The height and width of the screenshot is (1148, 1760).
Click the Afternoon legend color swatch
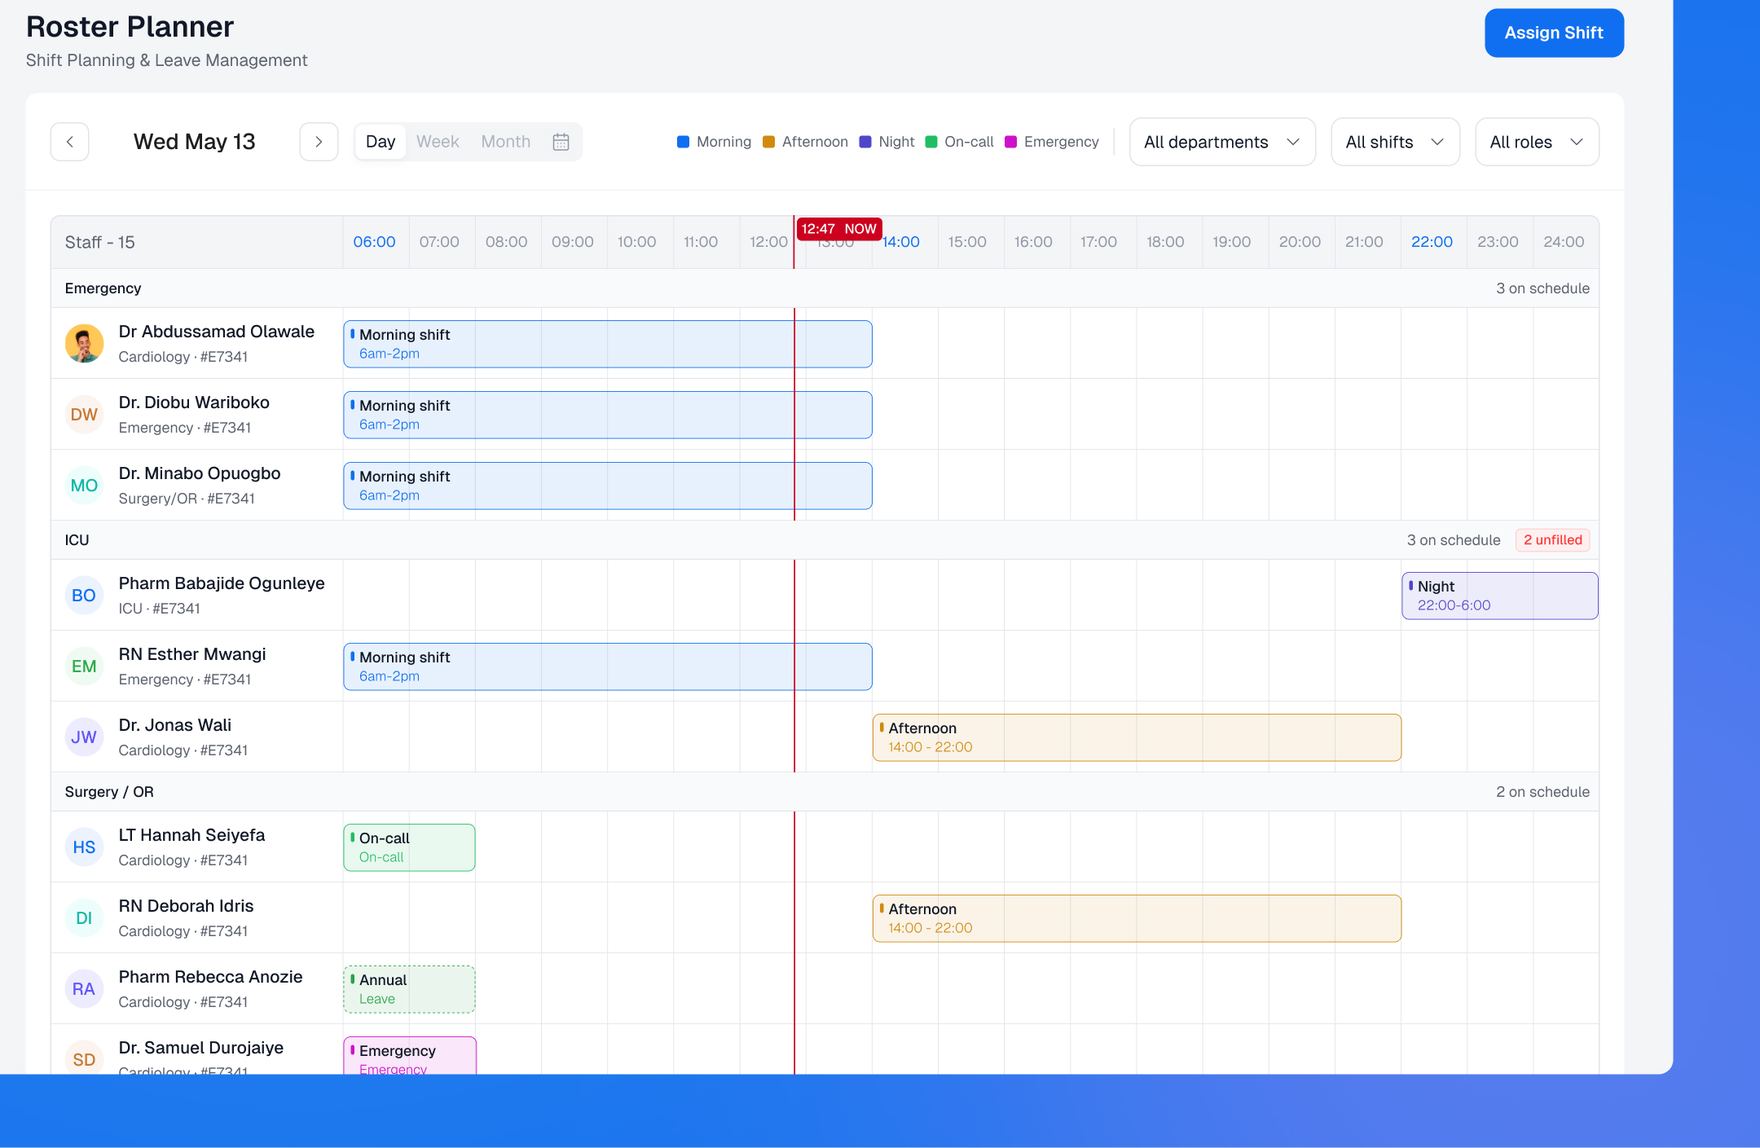(x=769, y=142)
